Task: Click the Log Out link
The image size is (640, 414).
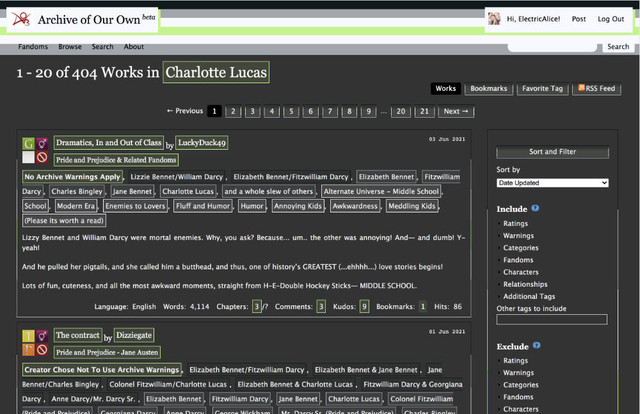Action: point(611,19)
